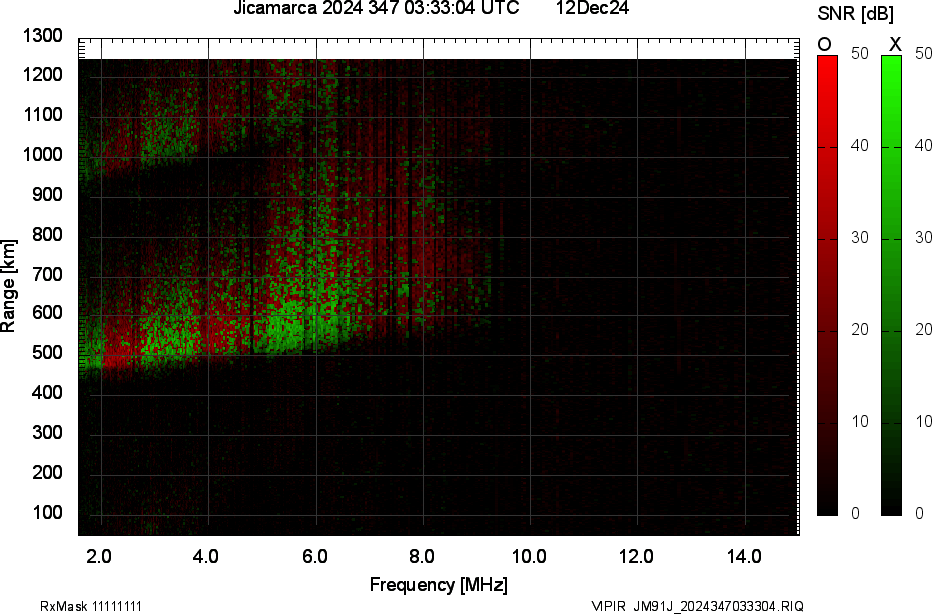
Task: Click the frequency axis tick label '14.0'
Action: (x=744, y=557)
